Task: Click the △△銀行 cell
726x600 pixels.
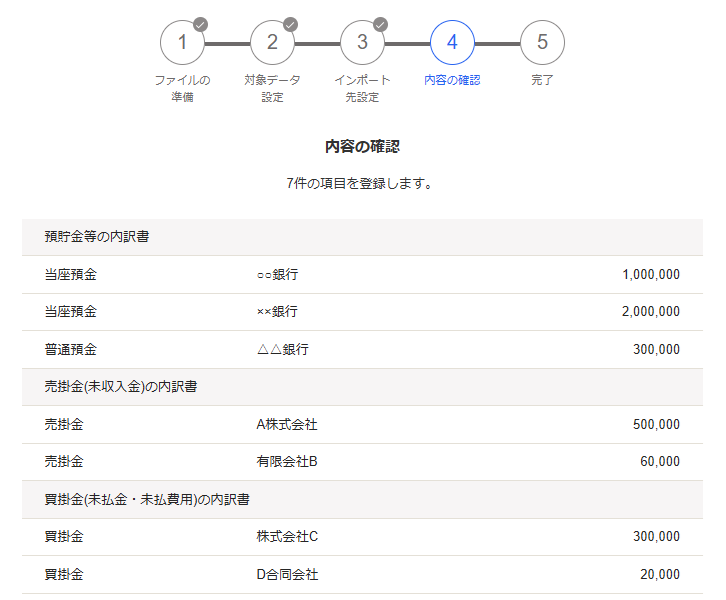Action: click(x=282, y=350)
